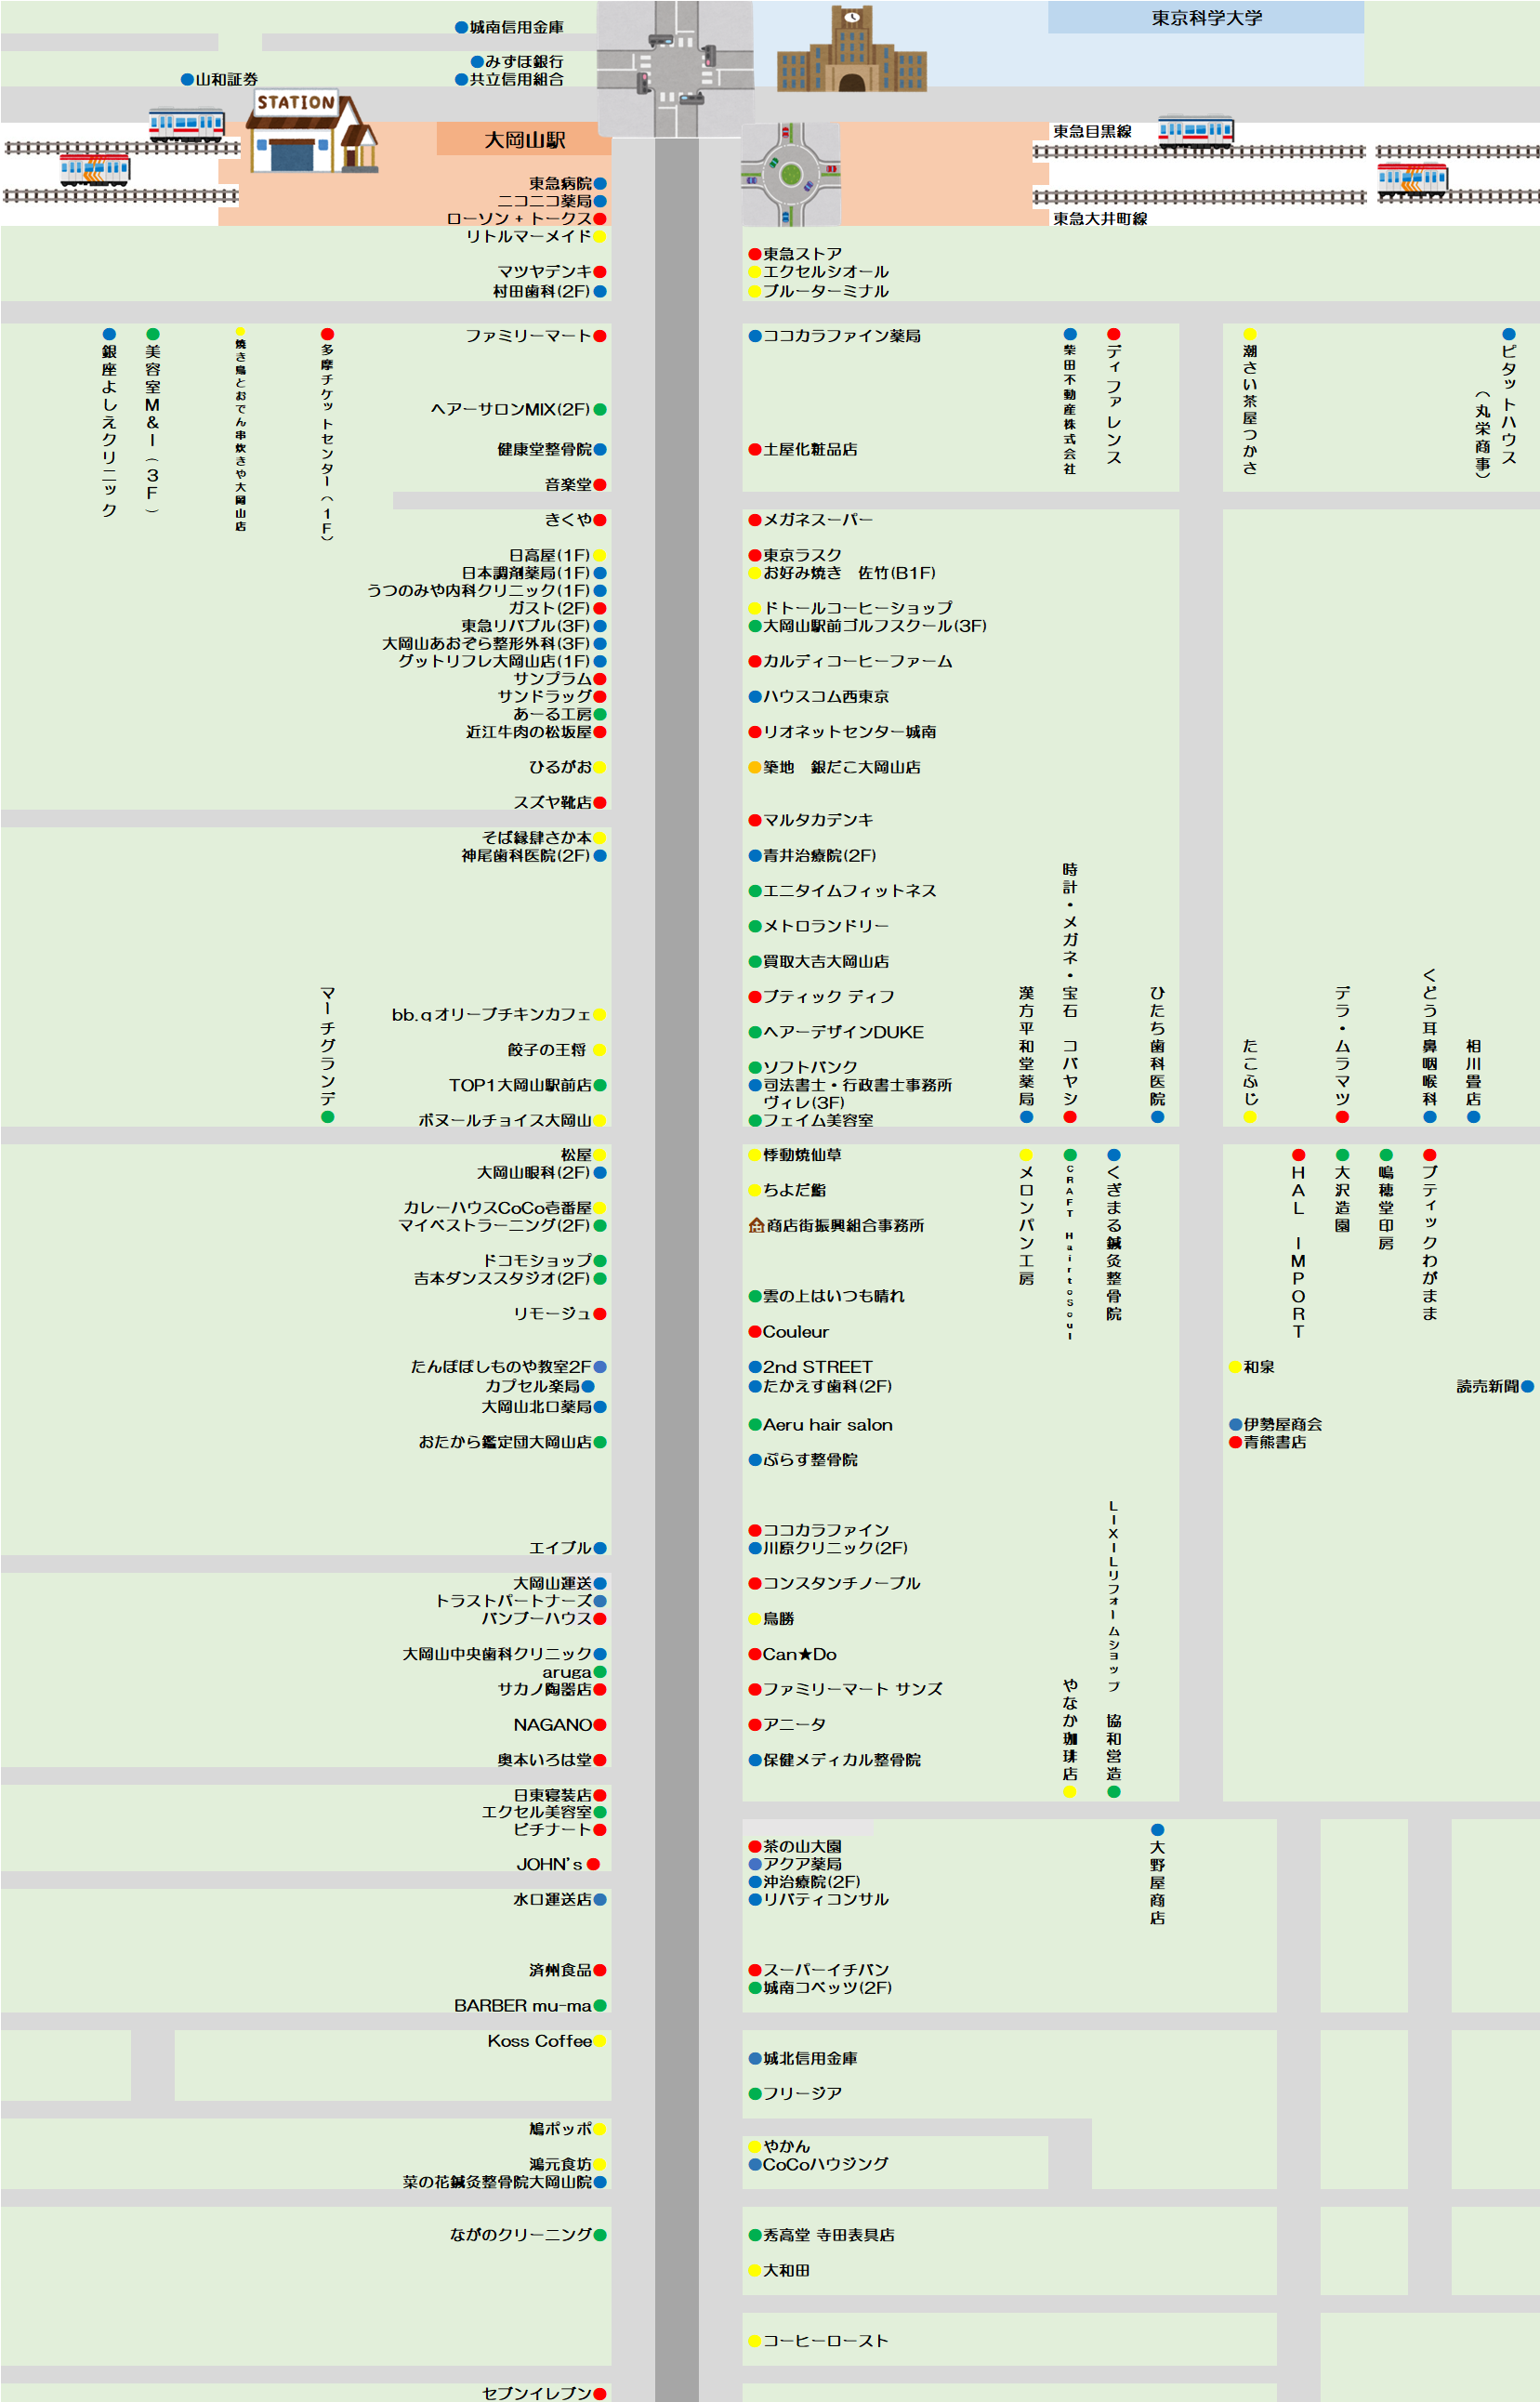
Task: Click the green dot beside マーチグランデ
Action: point(327,1117)
